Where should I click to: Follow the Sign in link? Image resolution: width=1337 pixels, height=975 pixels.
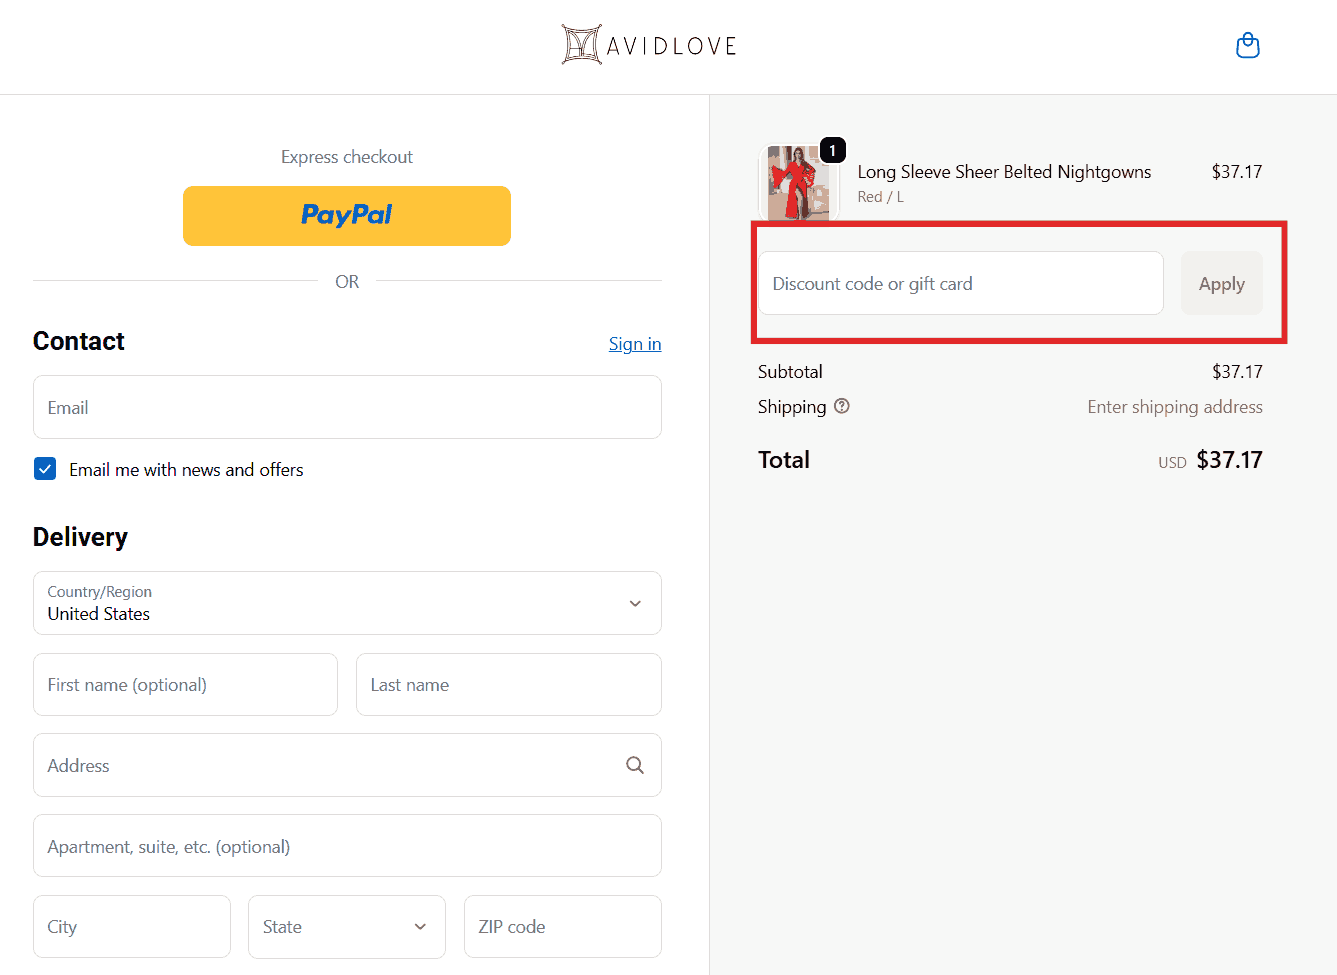(x=634, y=344)
